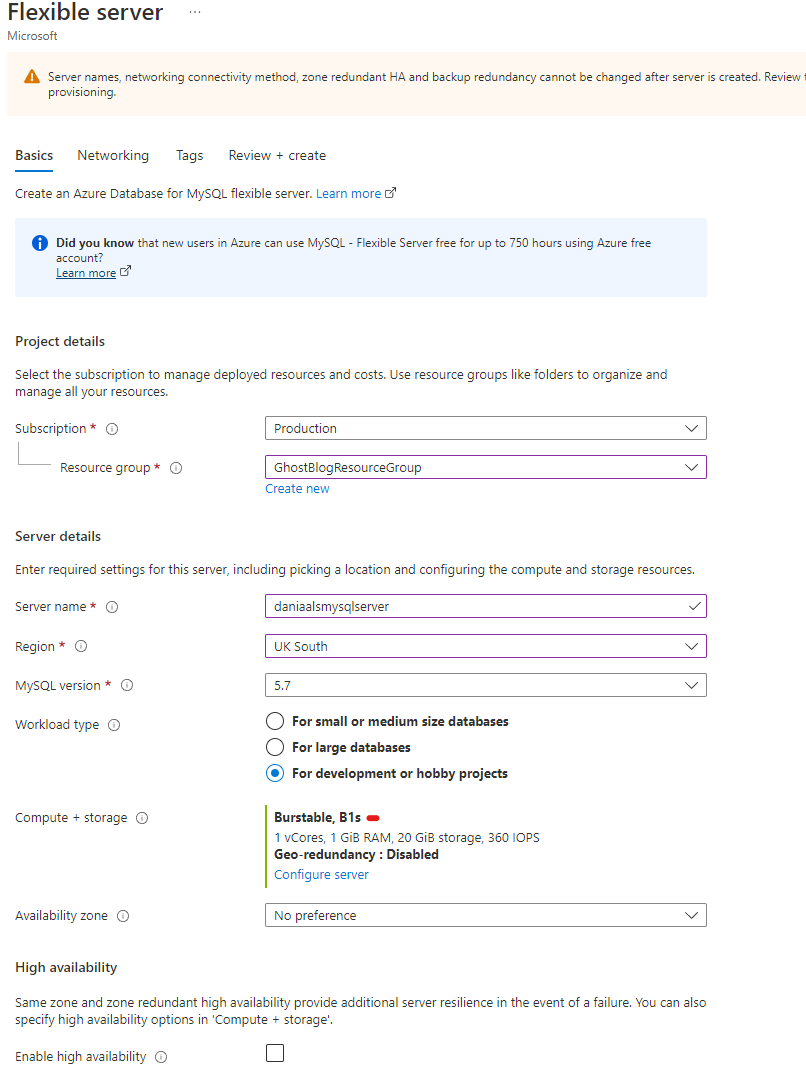
Task: Open the Subscription dropdown showing Production
Action: tap(486, 428)
